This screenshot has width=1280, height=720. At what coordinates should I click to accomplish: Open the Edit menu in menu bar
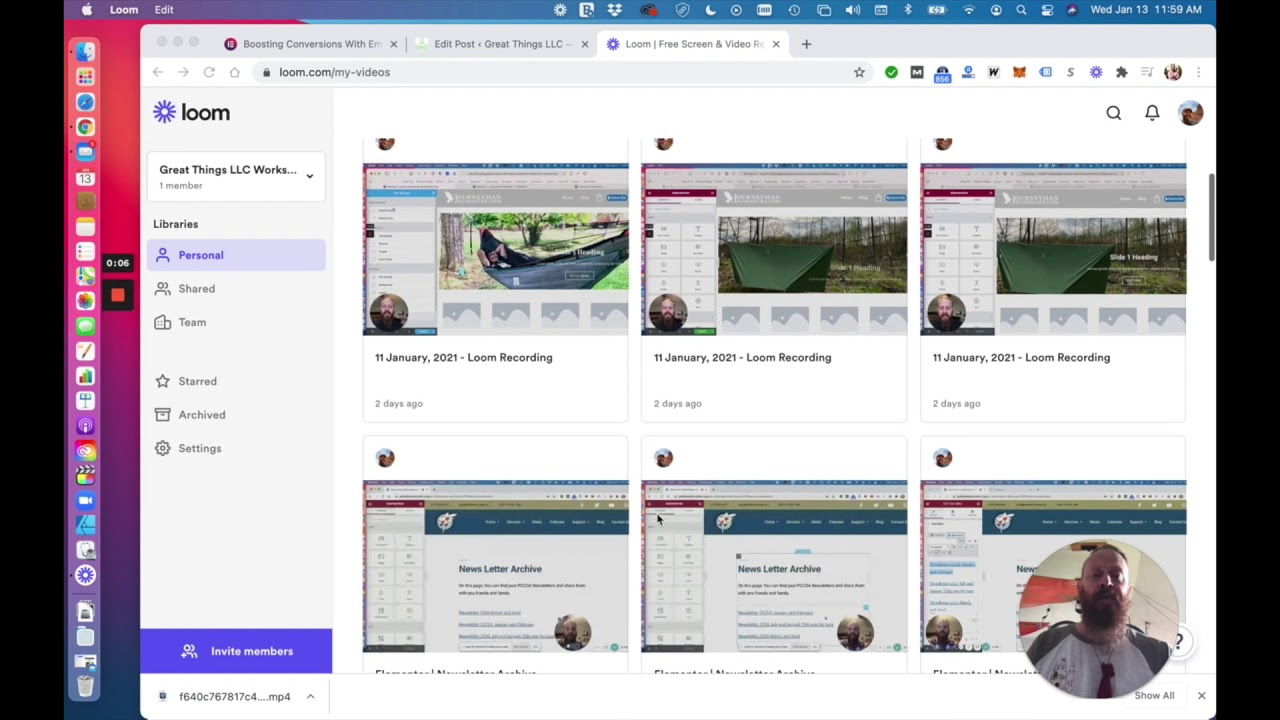pos(164,10)
